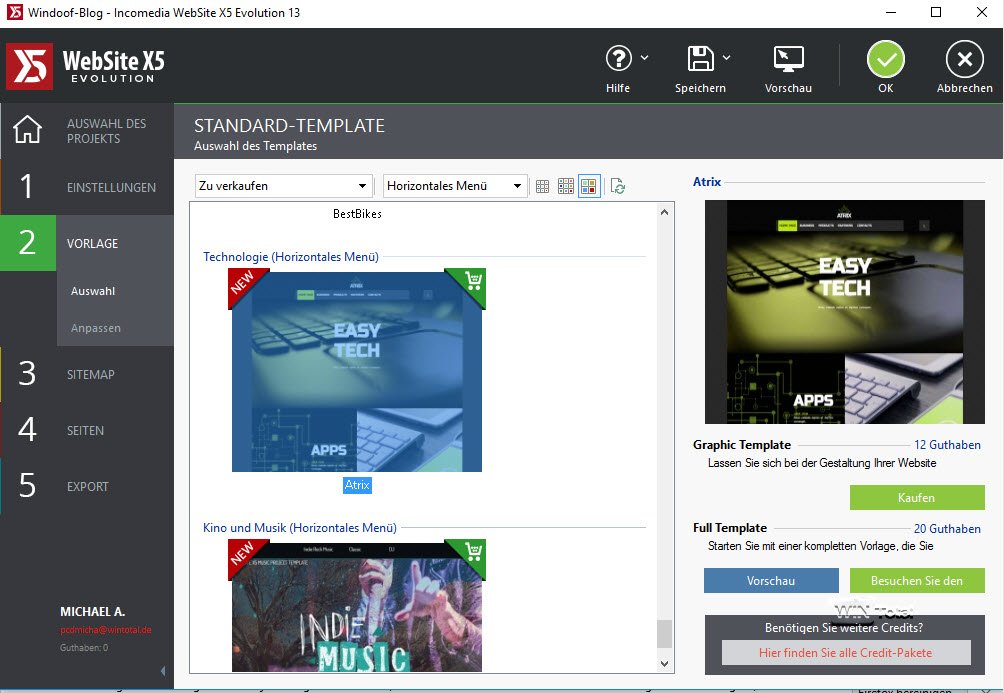Click the large Atrix preview image

(x=845, y=312)
